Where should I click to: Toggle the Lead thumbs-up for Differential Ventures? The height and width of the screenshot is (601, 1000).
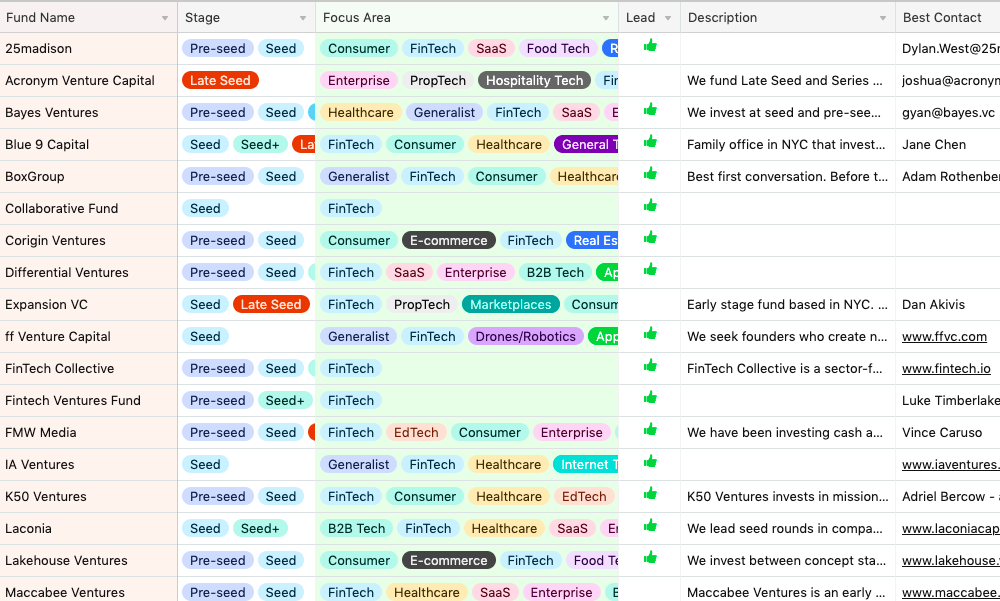coord(650,270)
